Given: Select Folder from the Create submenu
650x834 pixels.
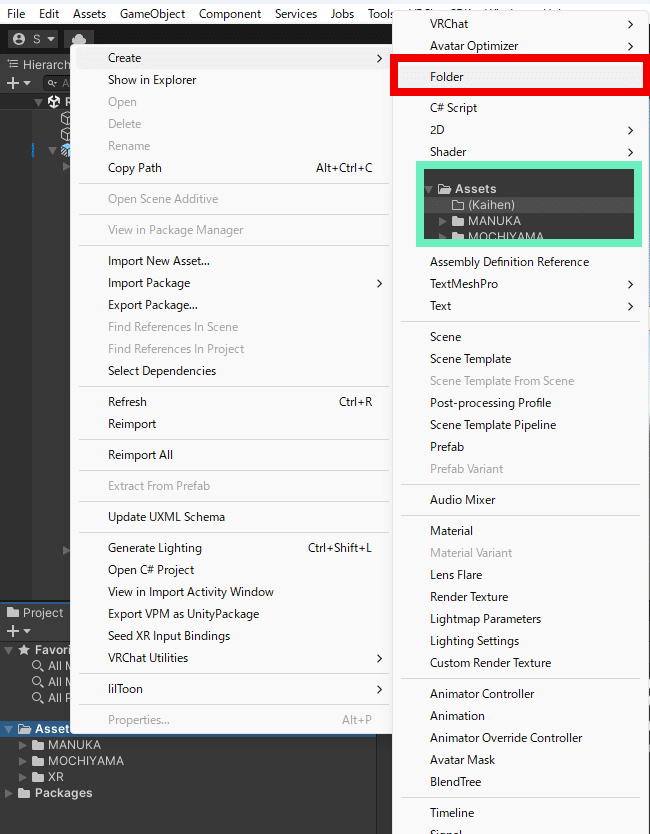Looking at the screenshot, I should 447,77.
